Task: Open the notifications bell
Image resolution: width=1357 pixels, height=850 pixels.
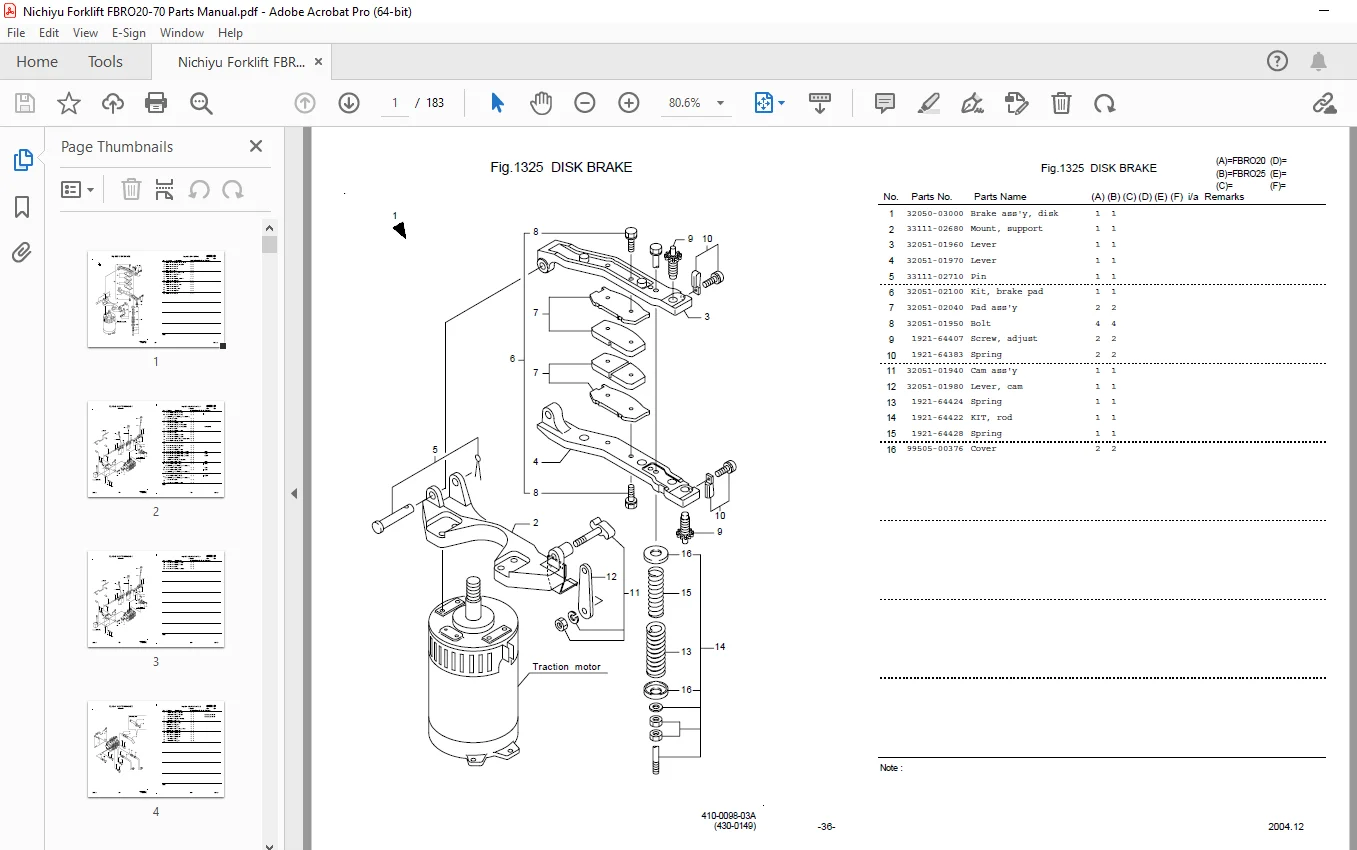Action: click(x=1320, y=61)
